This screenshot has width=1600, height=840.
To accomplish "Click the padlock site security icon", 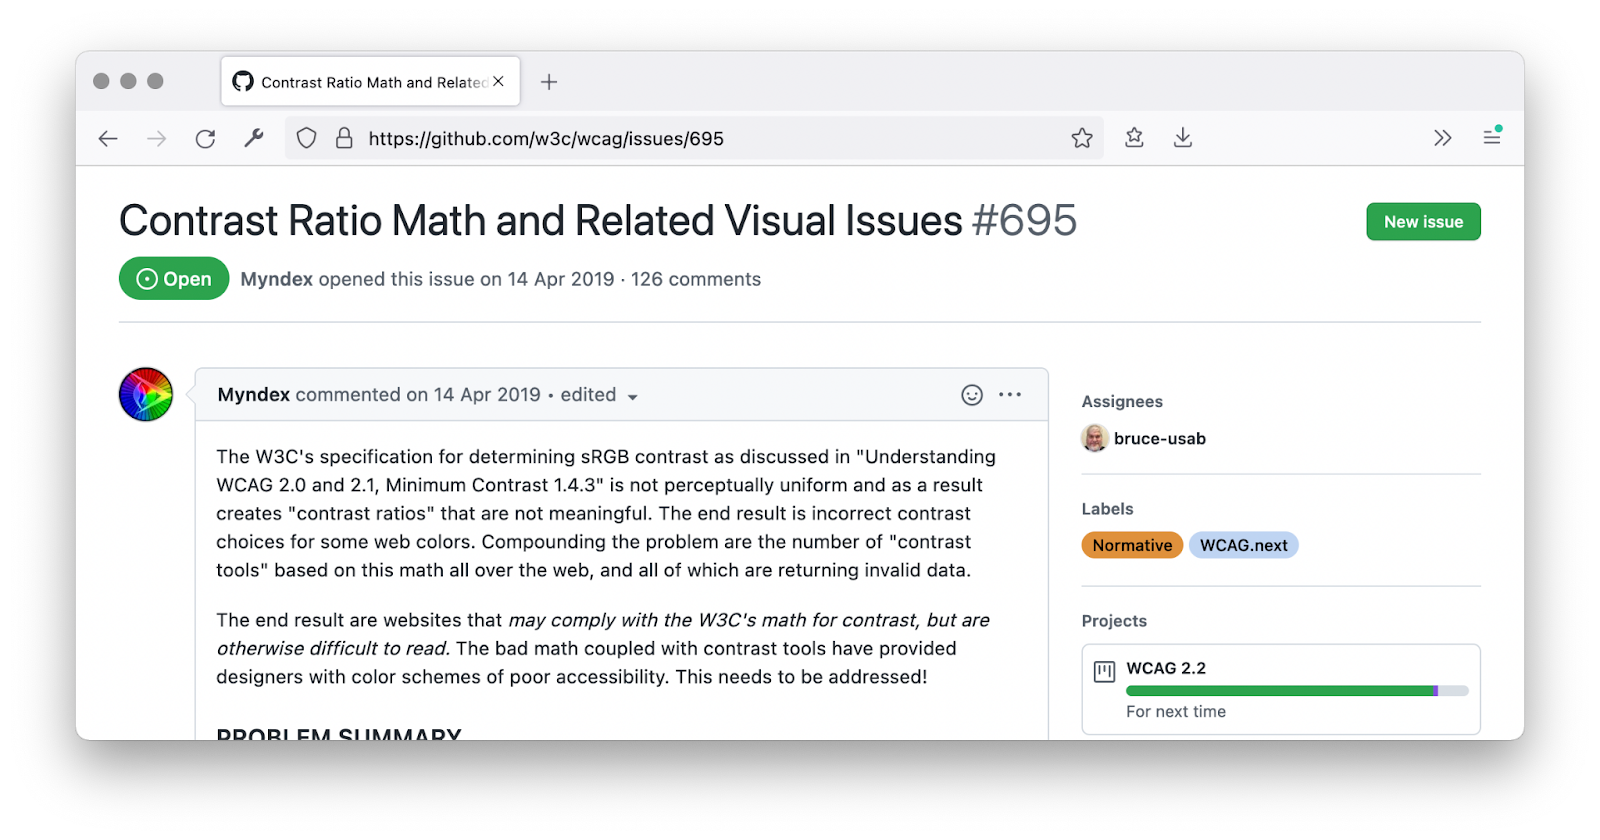I will coord(344,138).
